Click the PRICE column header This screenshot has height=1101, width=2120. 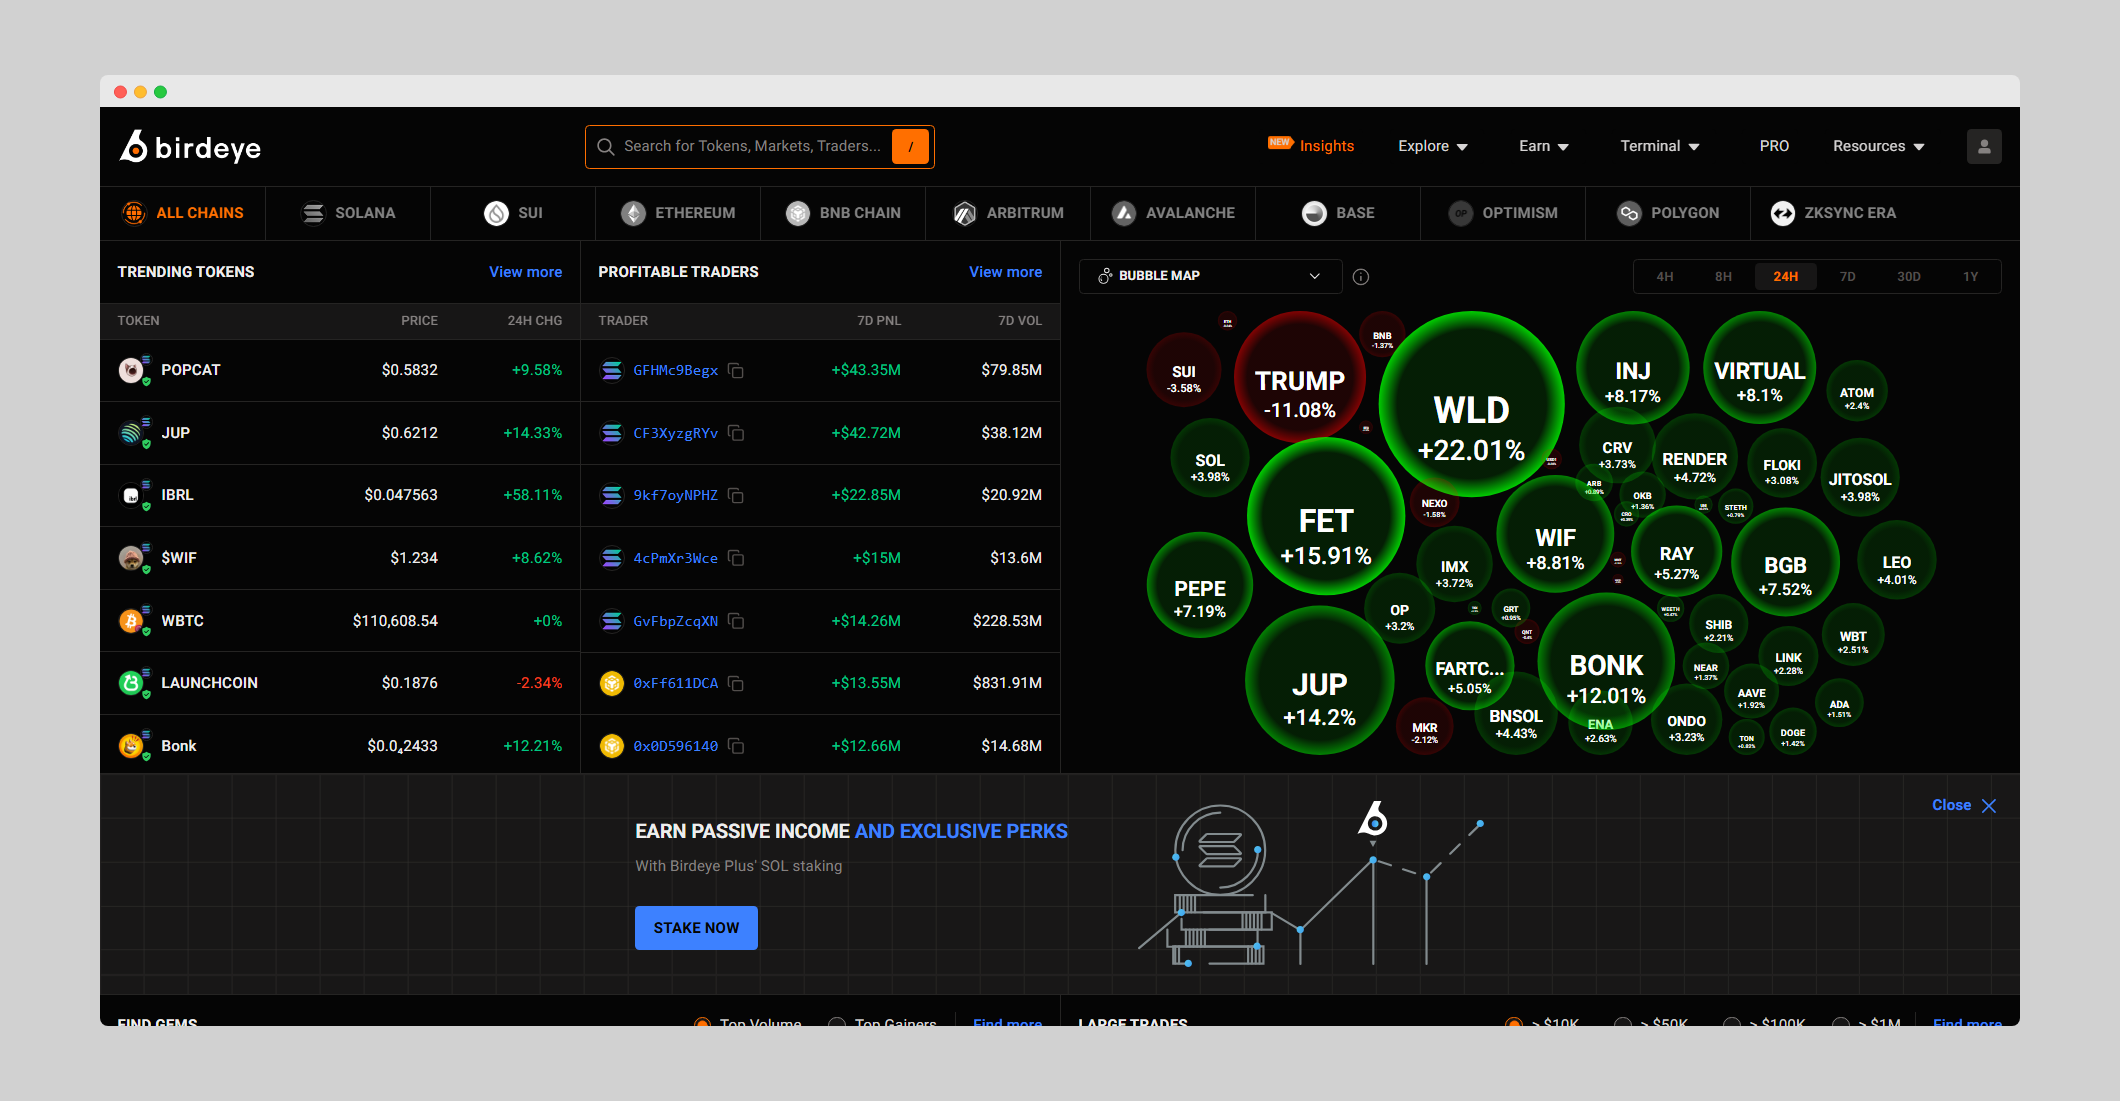click(419, 321)
